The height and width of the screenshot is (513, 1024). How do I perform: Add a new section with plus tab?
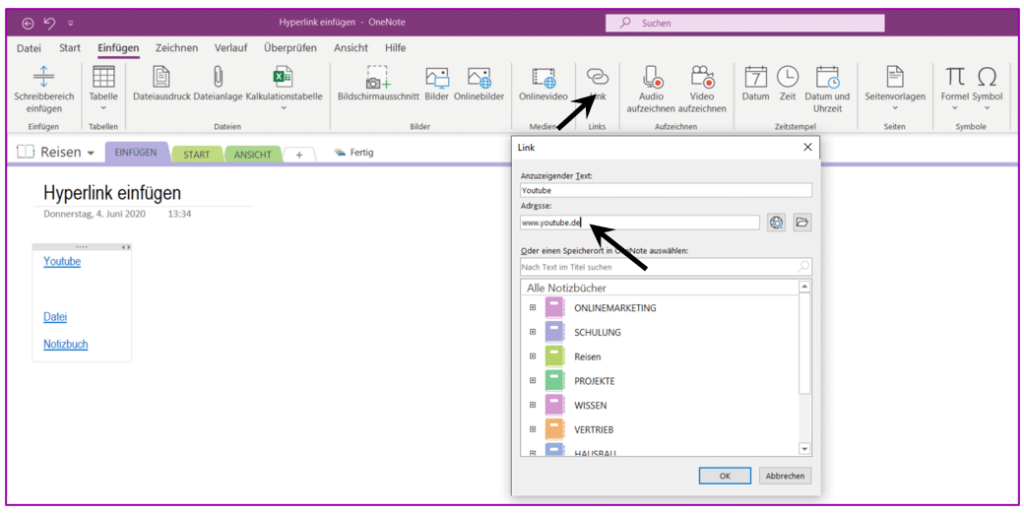coord(299,155)
